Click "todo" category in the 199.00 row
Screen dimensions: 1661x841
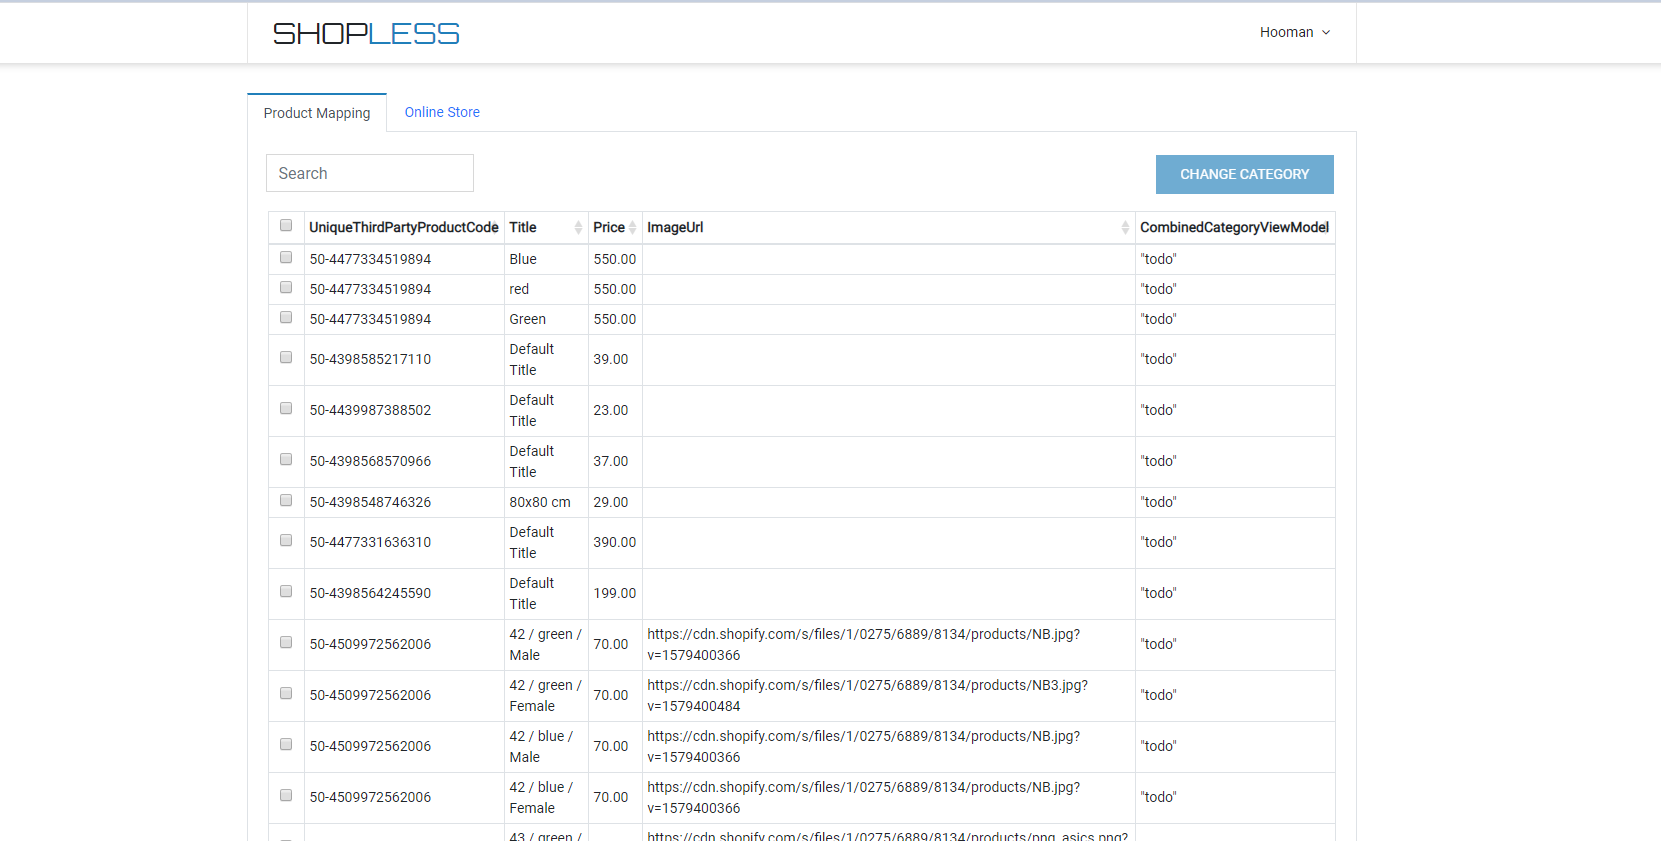coord(1158,593)
